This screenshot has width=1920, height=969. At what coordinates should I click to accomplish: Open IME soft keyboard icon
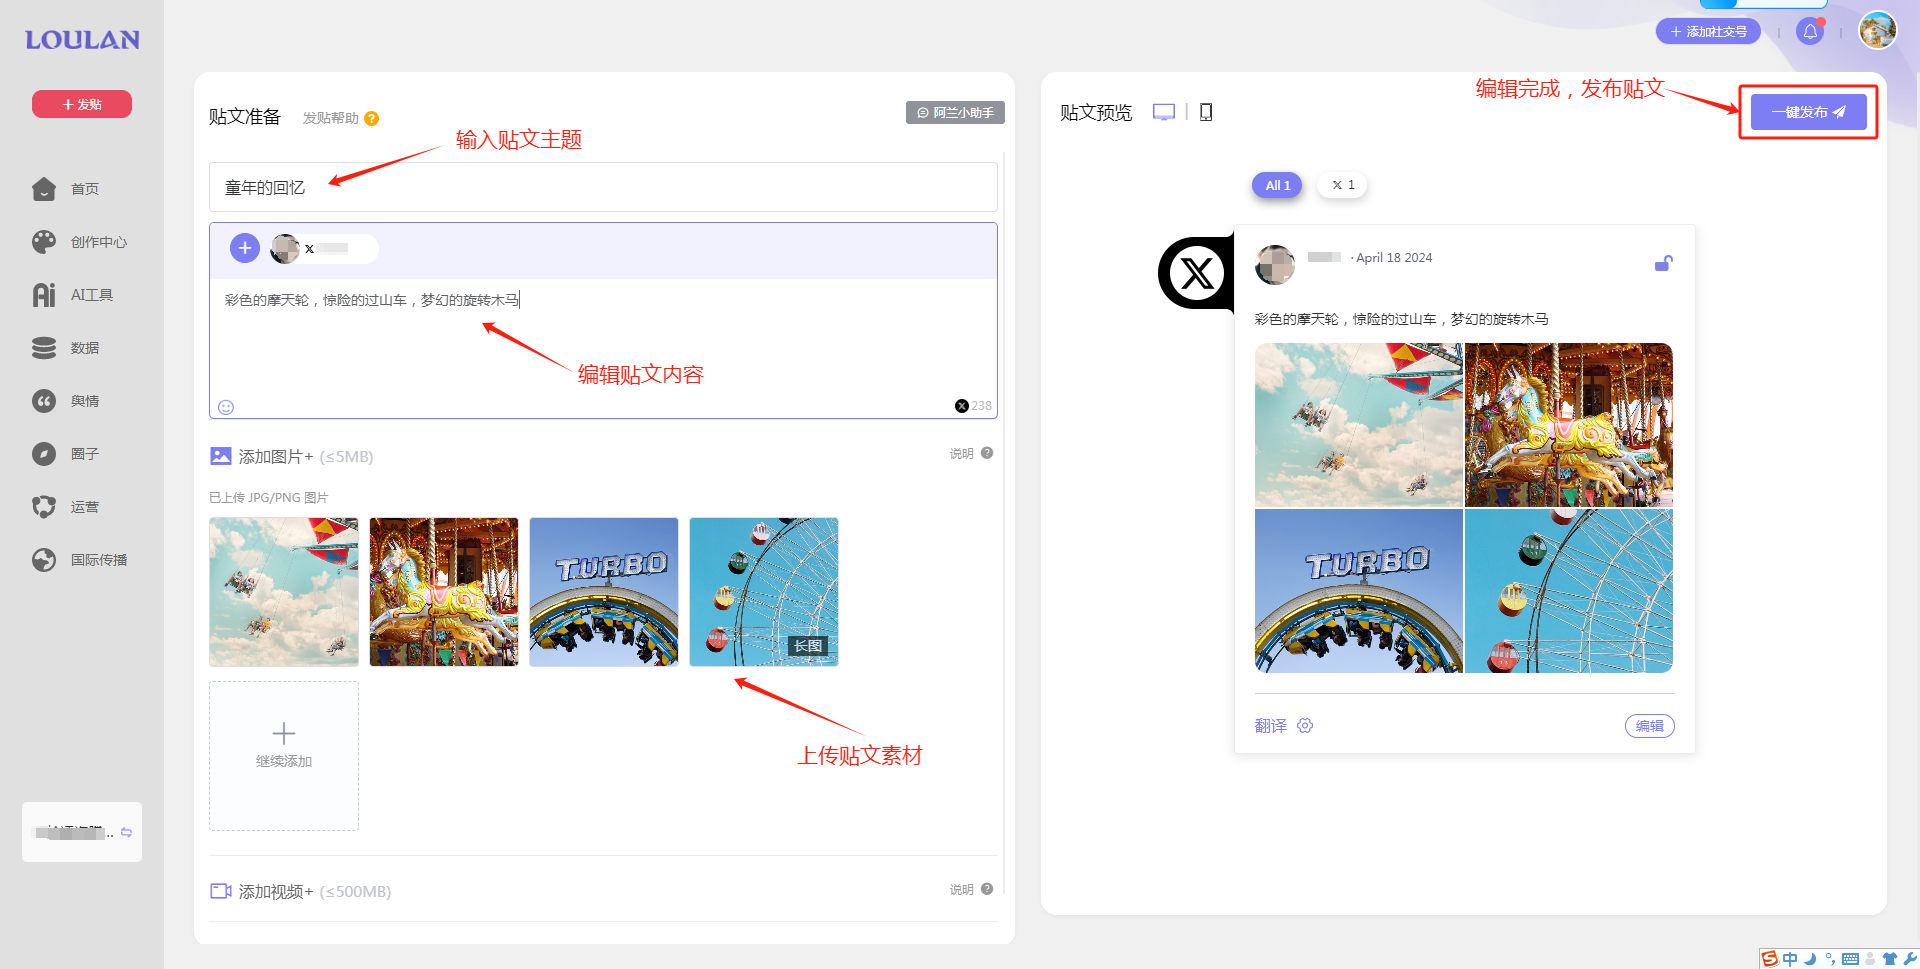pos(1850,959)
